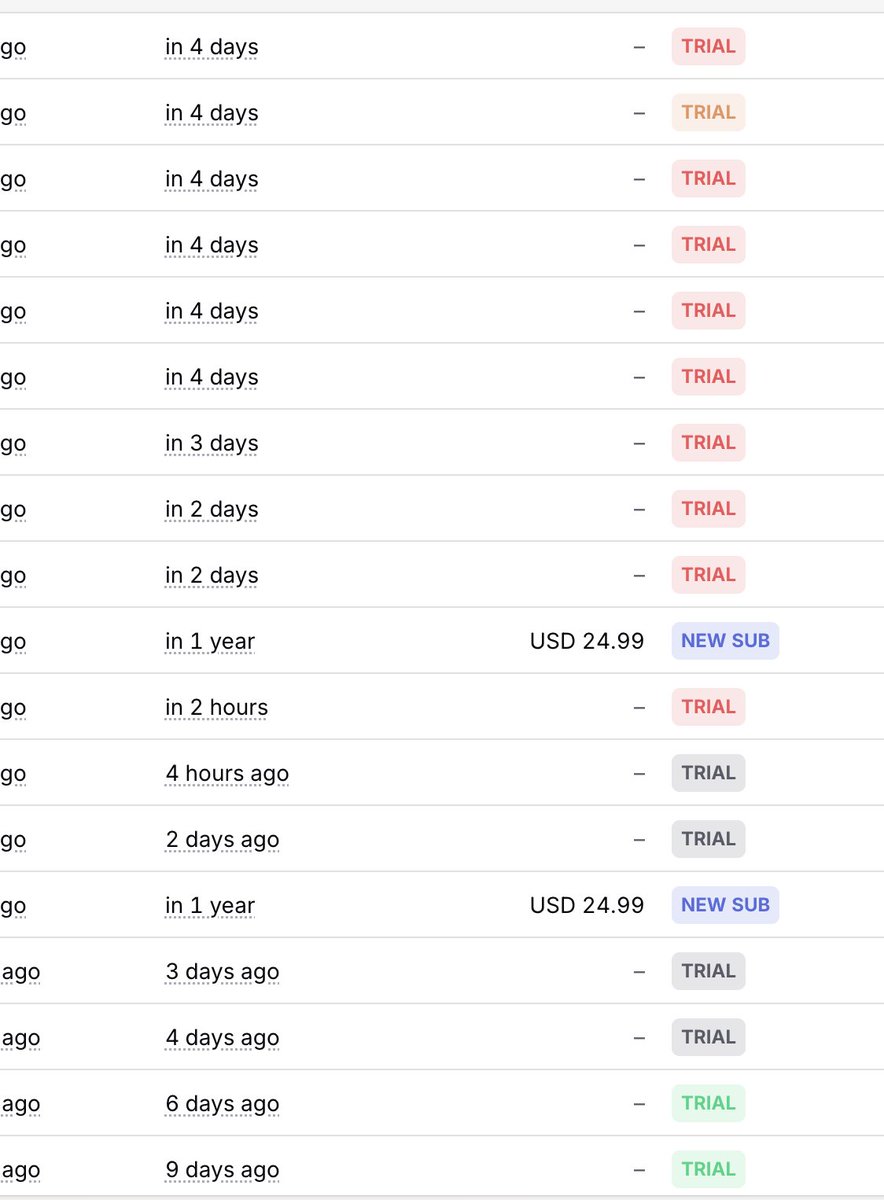Select USD 24.99 amount above "3 days ago" row

[x=587, y=905]
